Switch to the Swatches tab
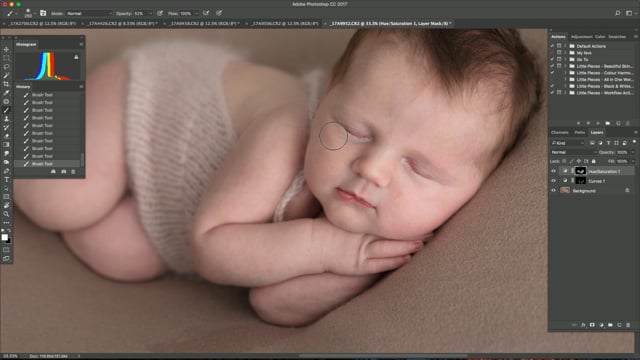The height and width of the screenshot is (360, 640). tap(617, 37)
